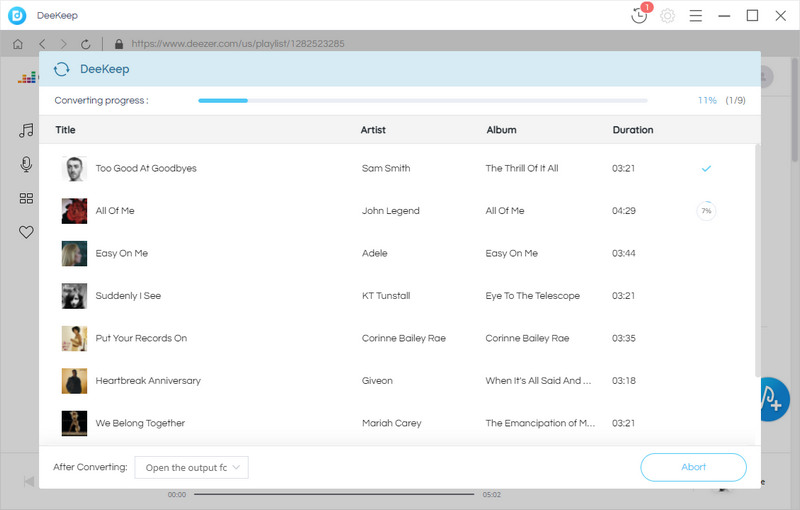Click the Artist column header
The image size is (800, 510).
pyautogui.click(x=373, y=130)
